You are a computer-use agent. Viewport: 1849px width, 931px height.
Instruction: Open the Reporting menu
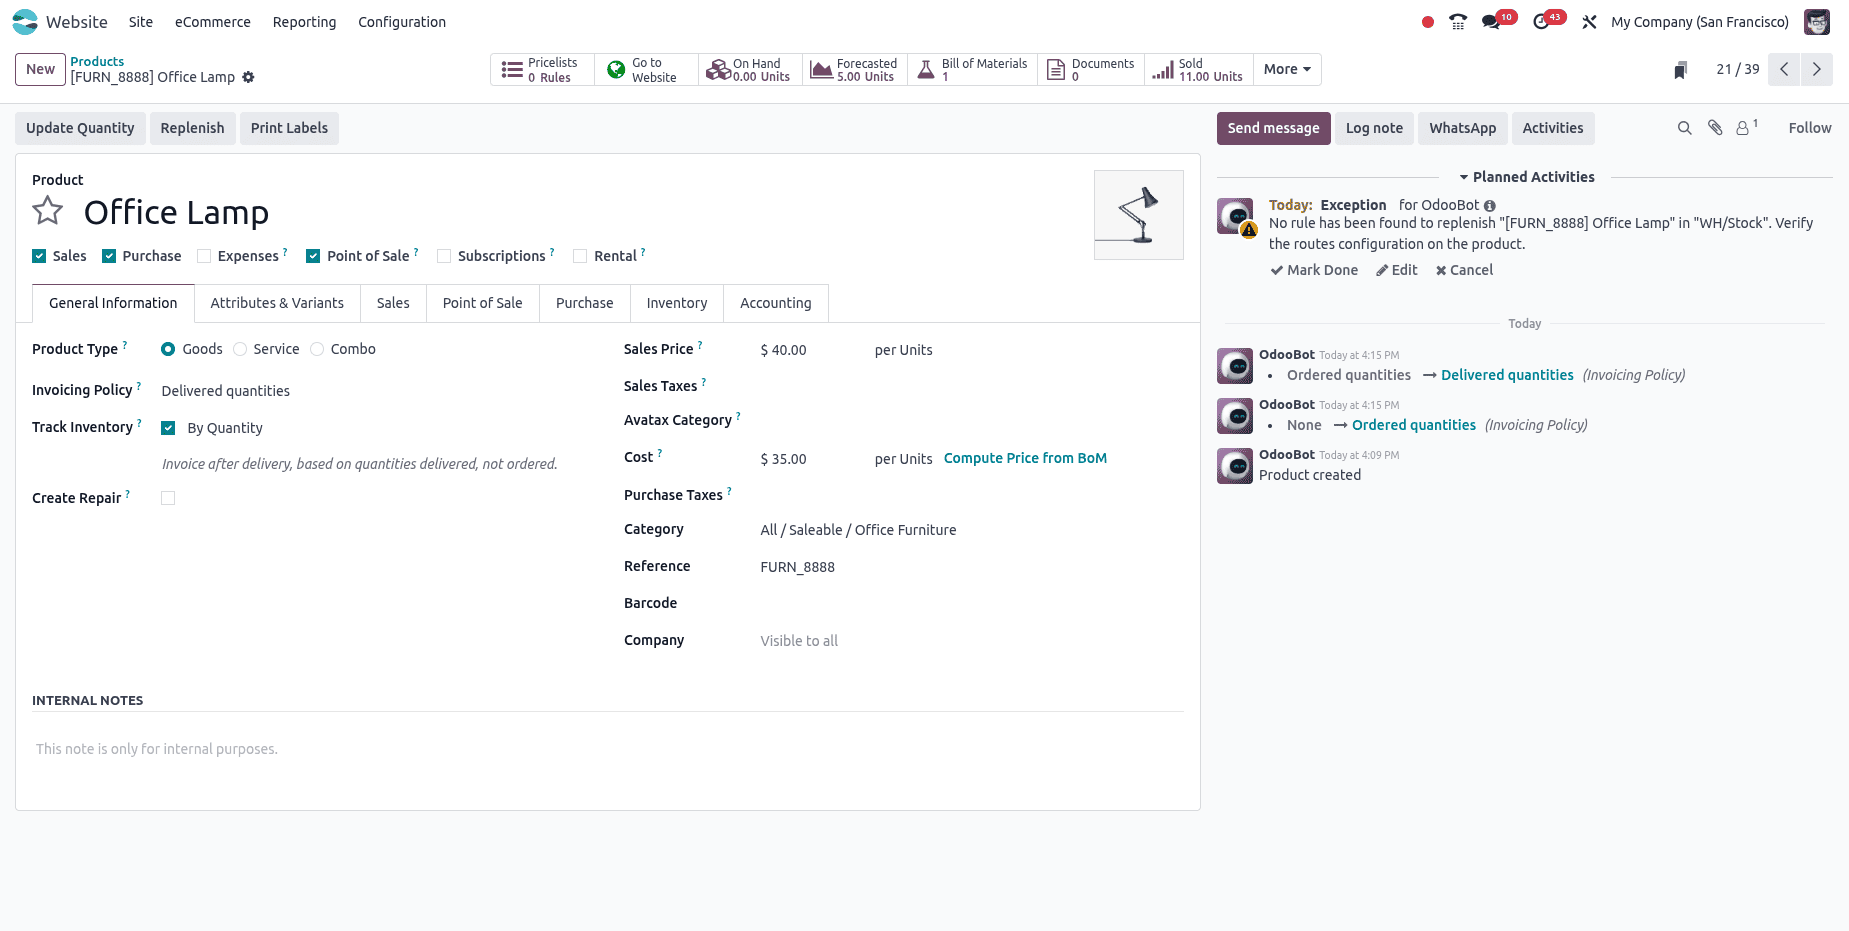pos(305,22)
